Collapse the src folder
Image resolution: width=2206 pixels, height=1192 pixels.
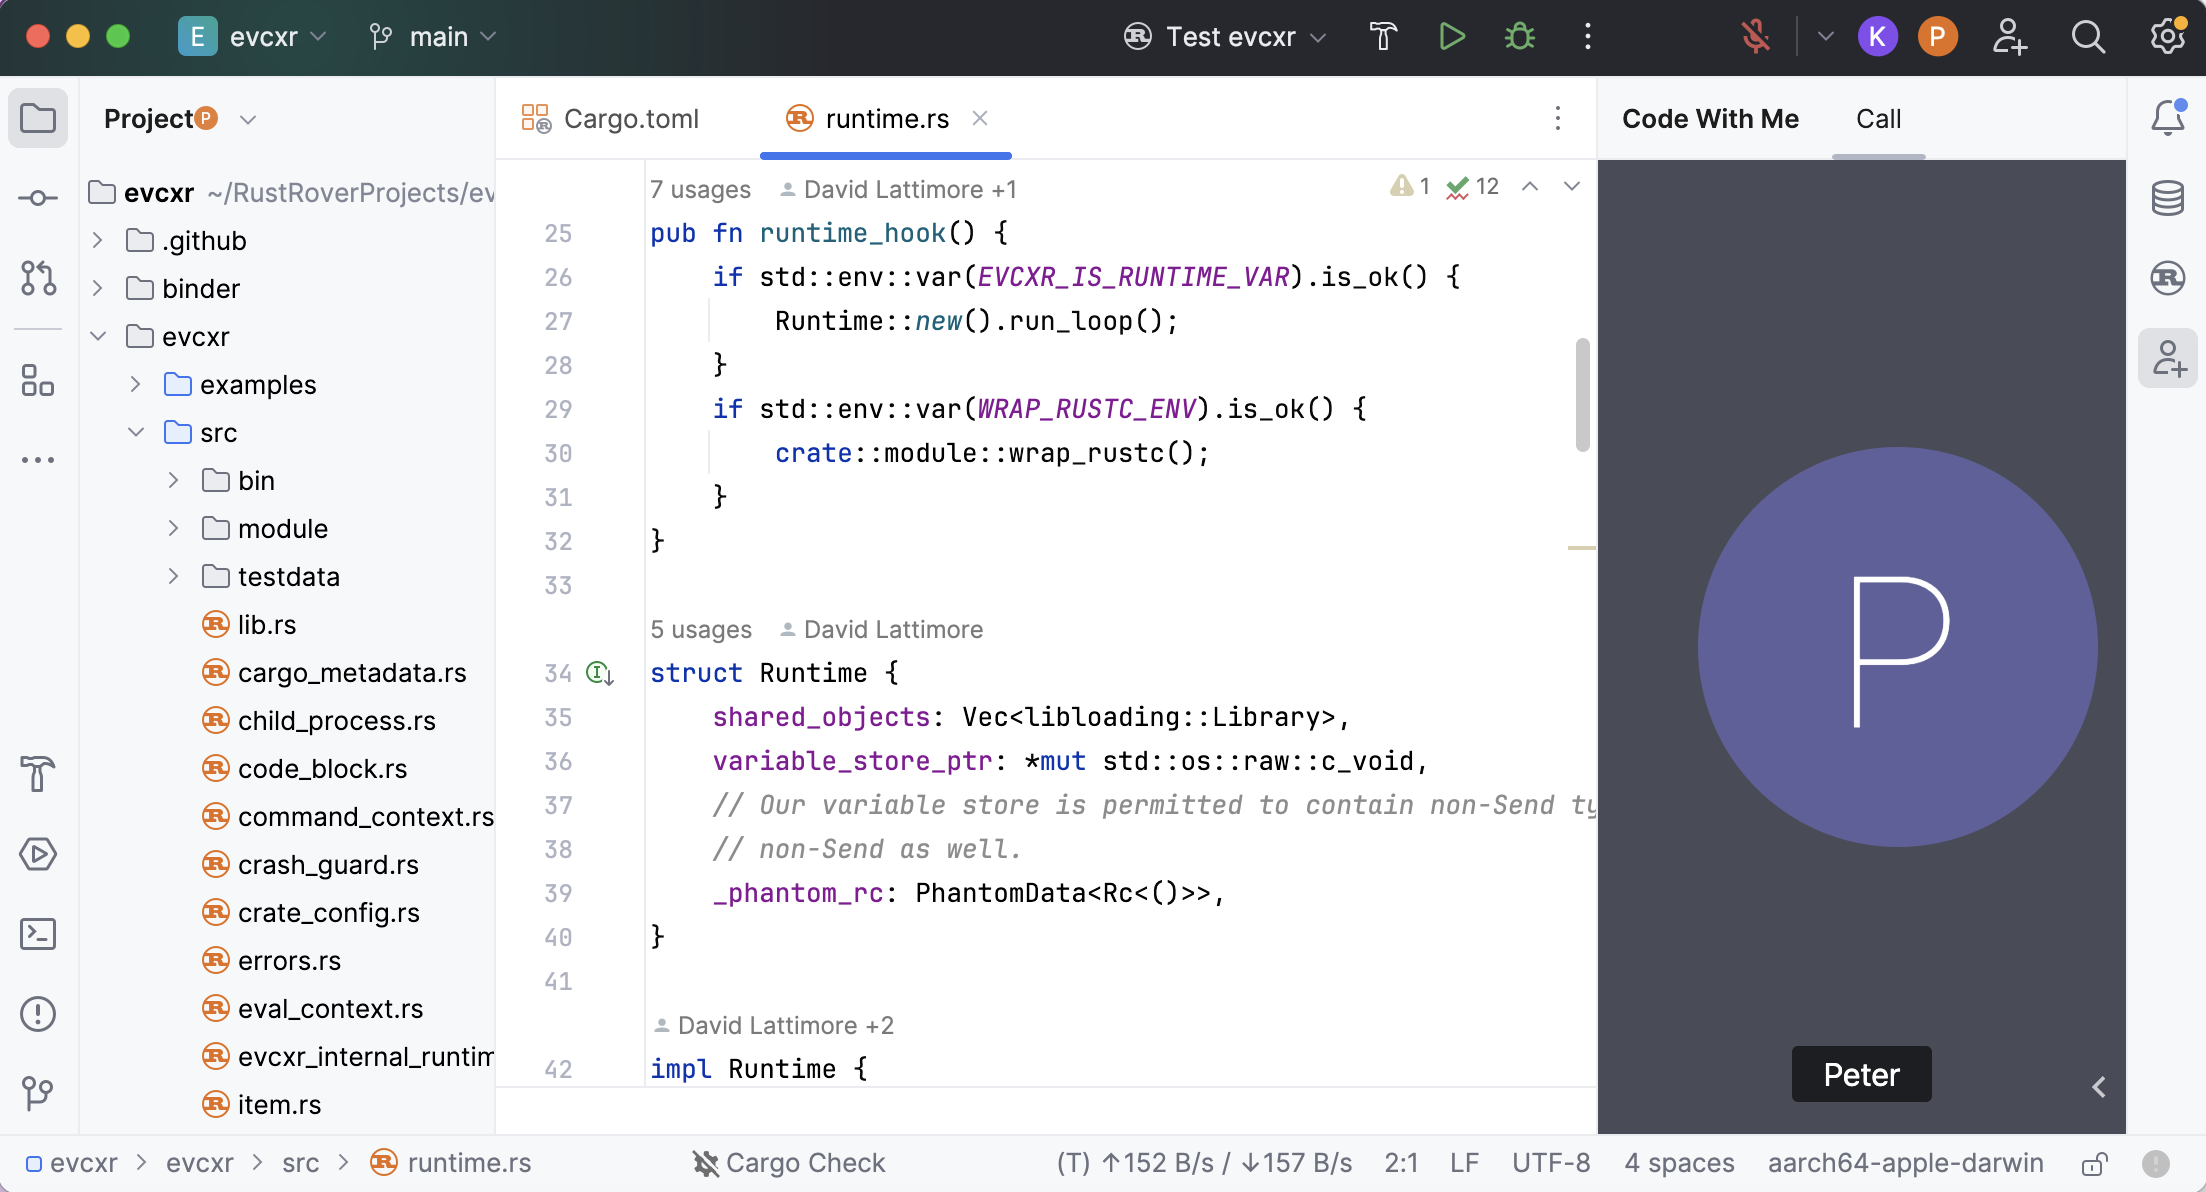(136, 432)
